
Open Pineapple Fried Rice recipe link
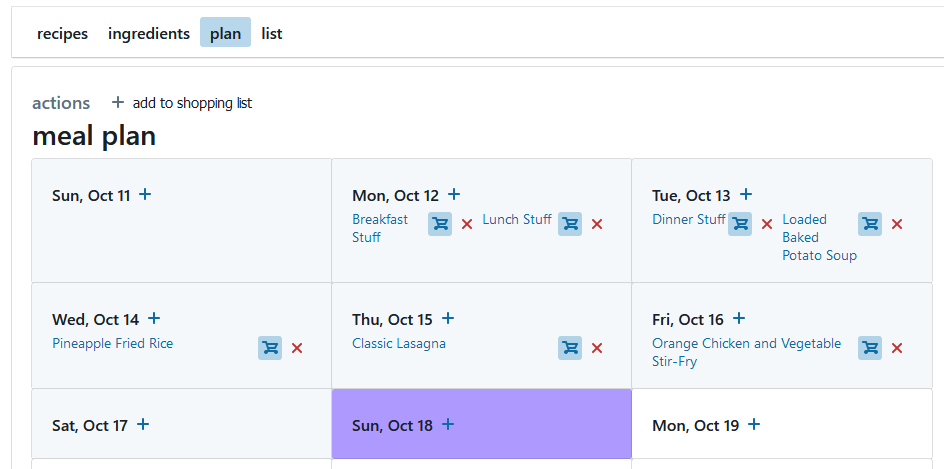click(x=112, y=343)
